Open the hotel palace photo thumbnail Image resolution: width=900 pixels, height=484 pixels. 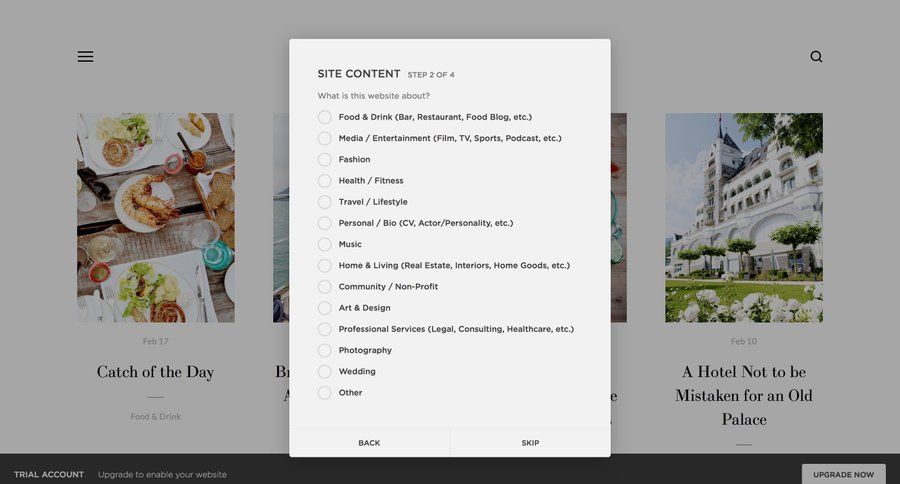744,217
